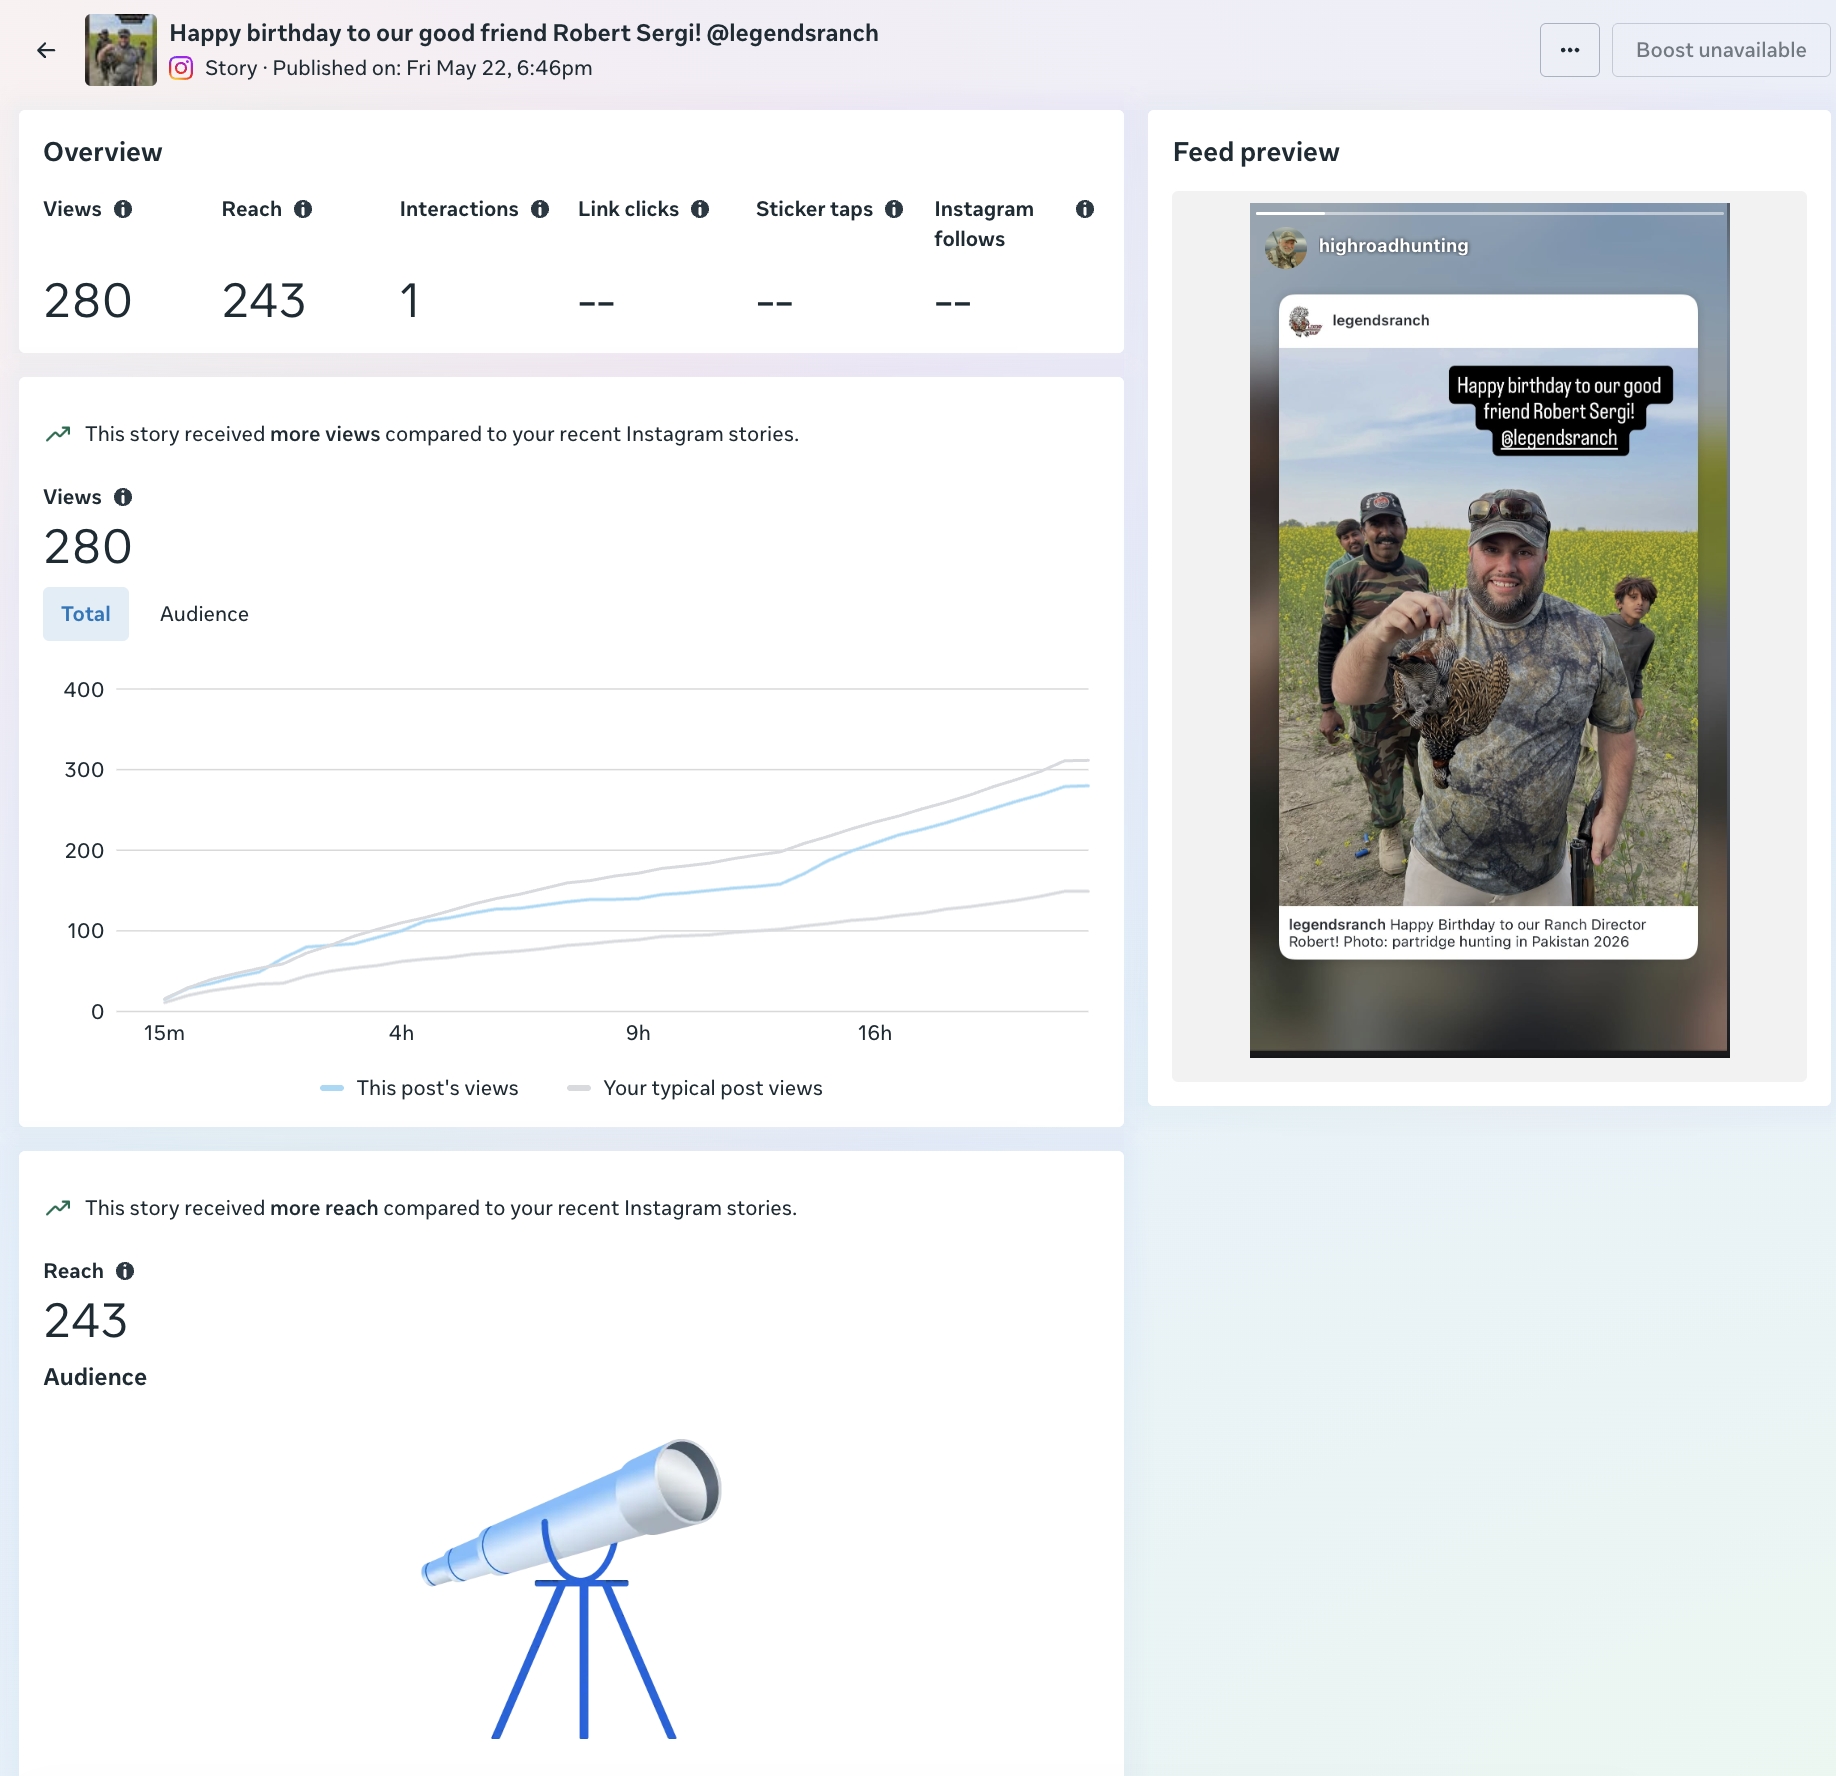Toggle Your typical post views legend entry

pos(695,1088)
